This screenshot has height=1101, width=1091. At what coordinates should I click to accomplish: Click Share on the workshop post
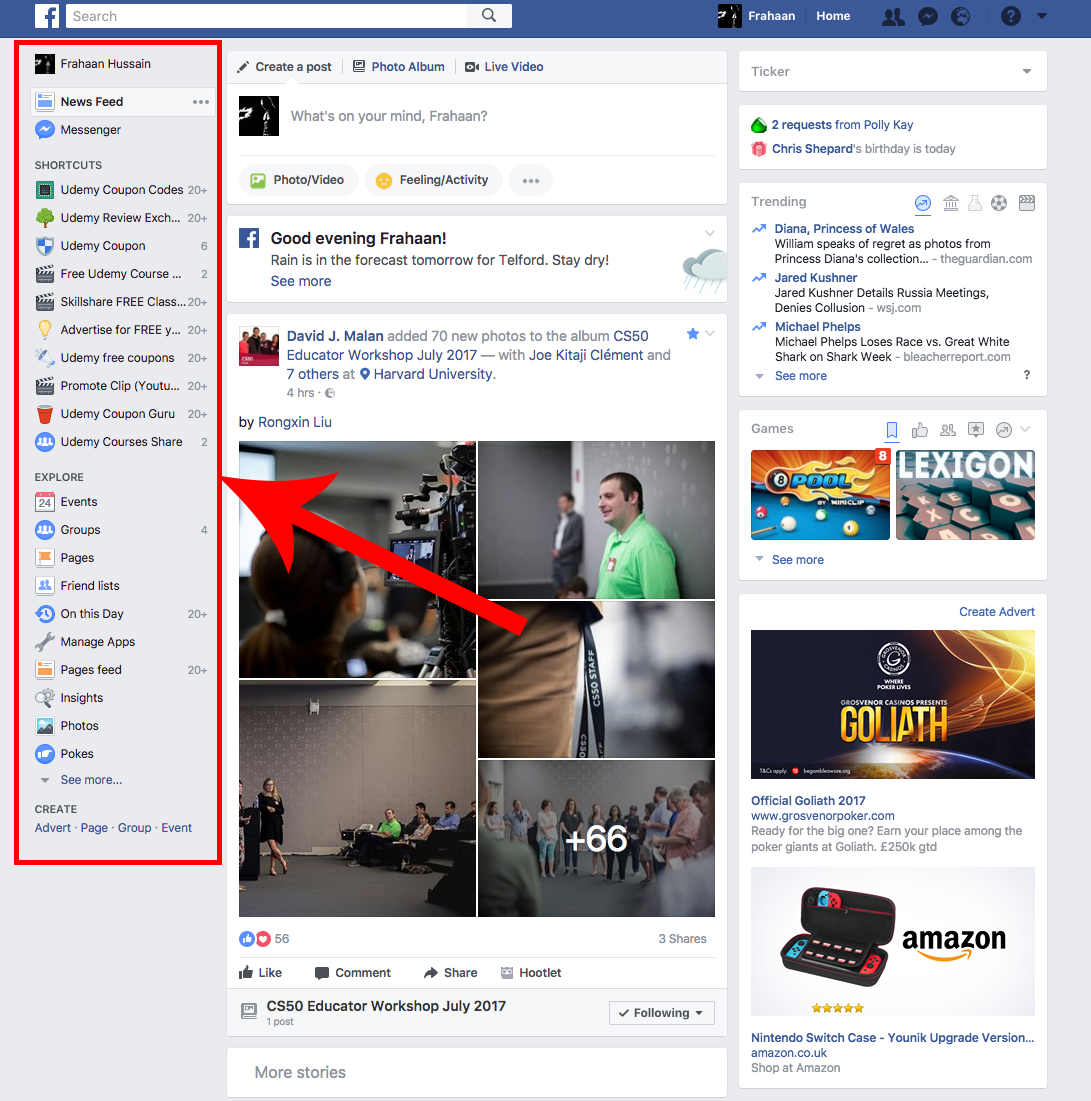(450, 973)
